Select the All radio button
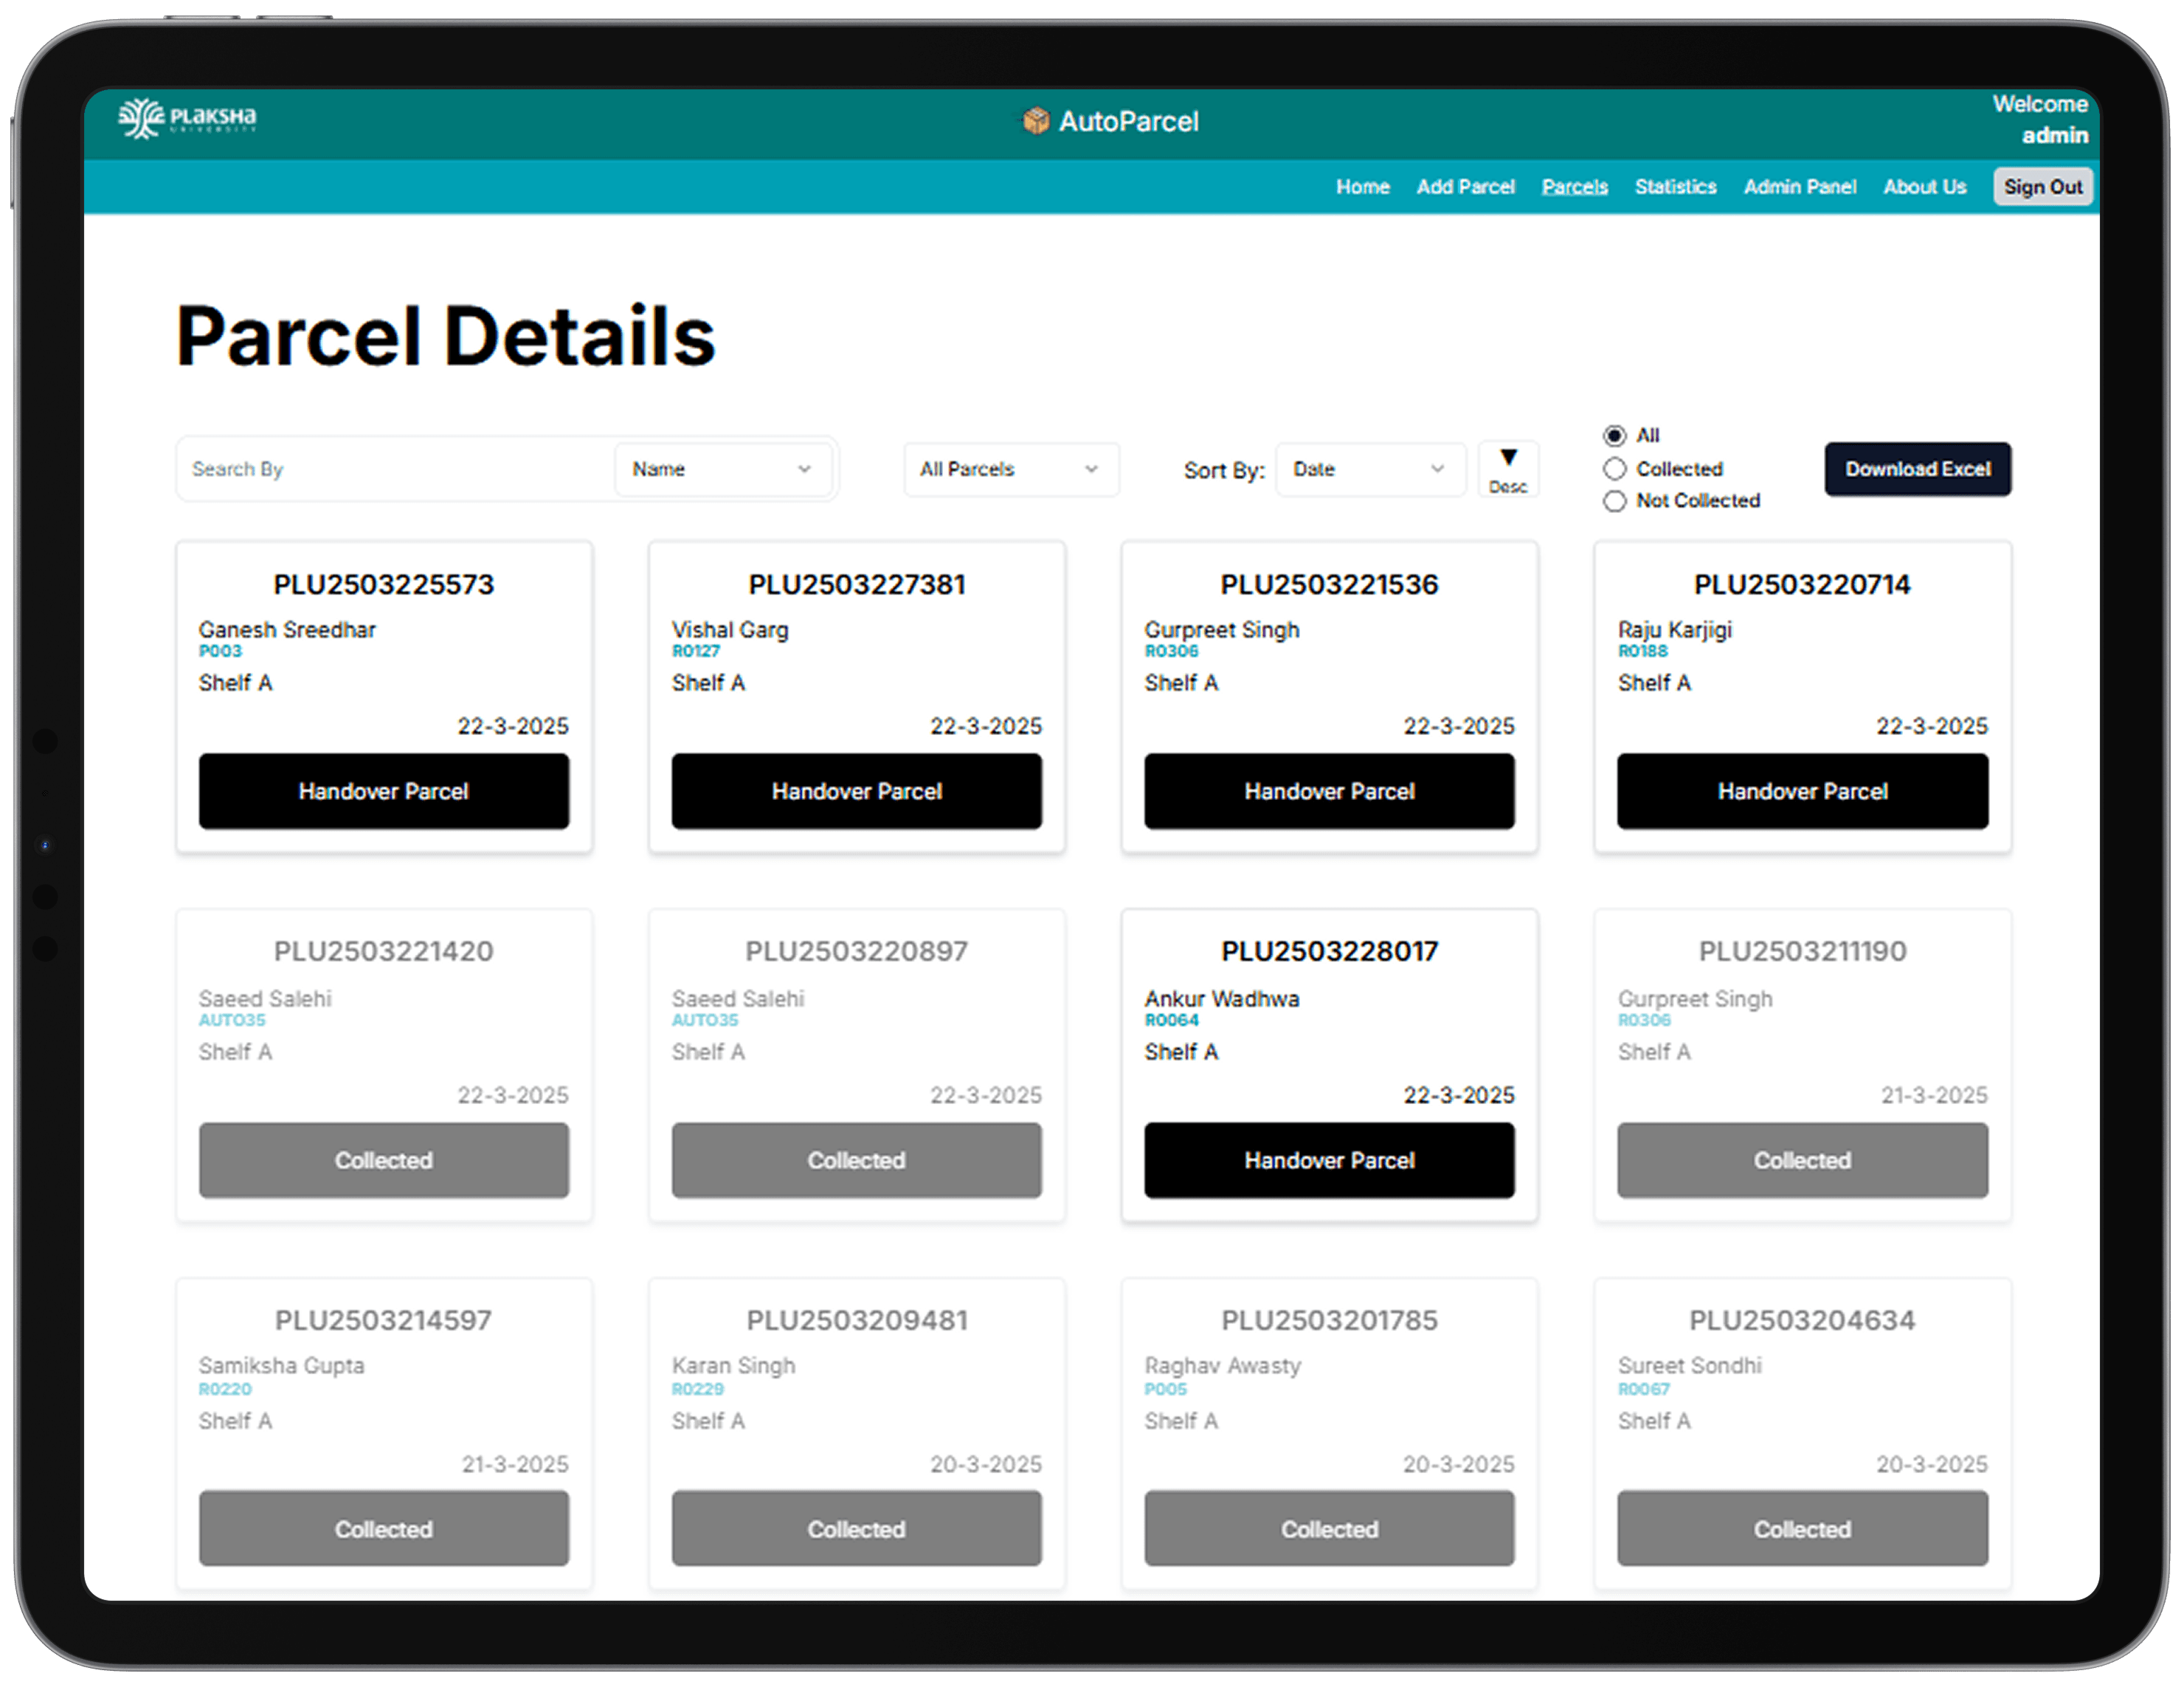2184x1690 pixels. tap(1614, 435)
